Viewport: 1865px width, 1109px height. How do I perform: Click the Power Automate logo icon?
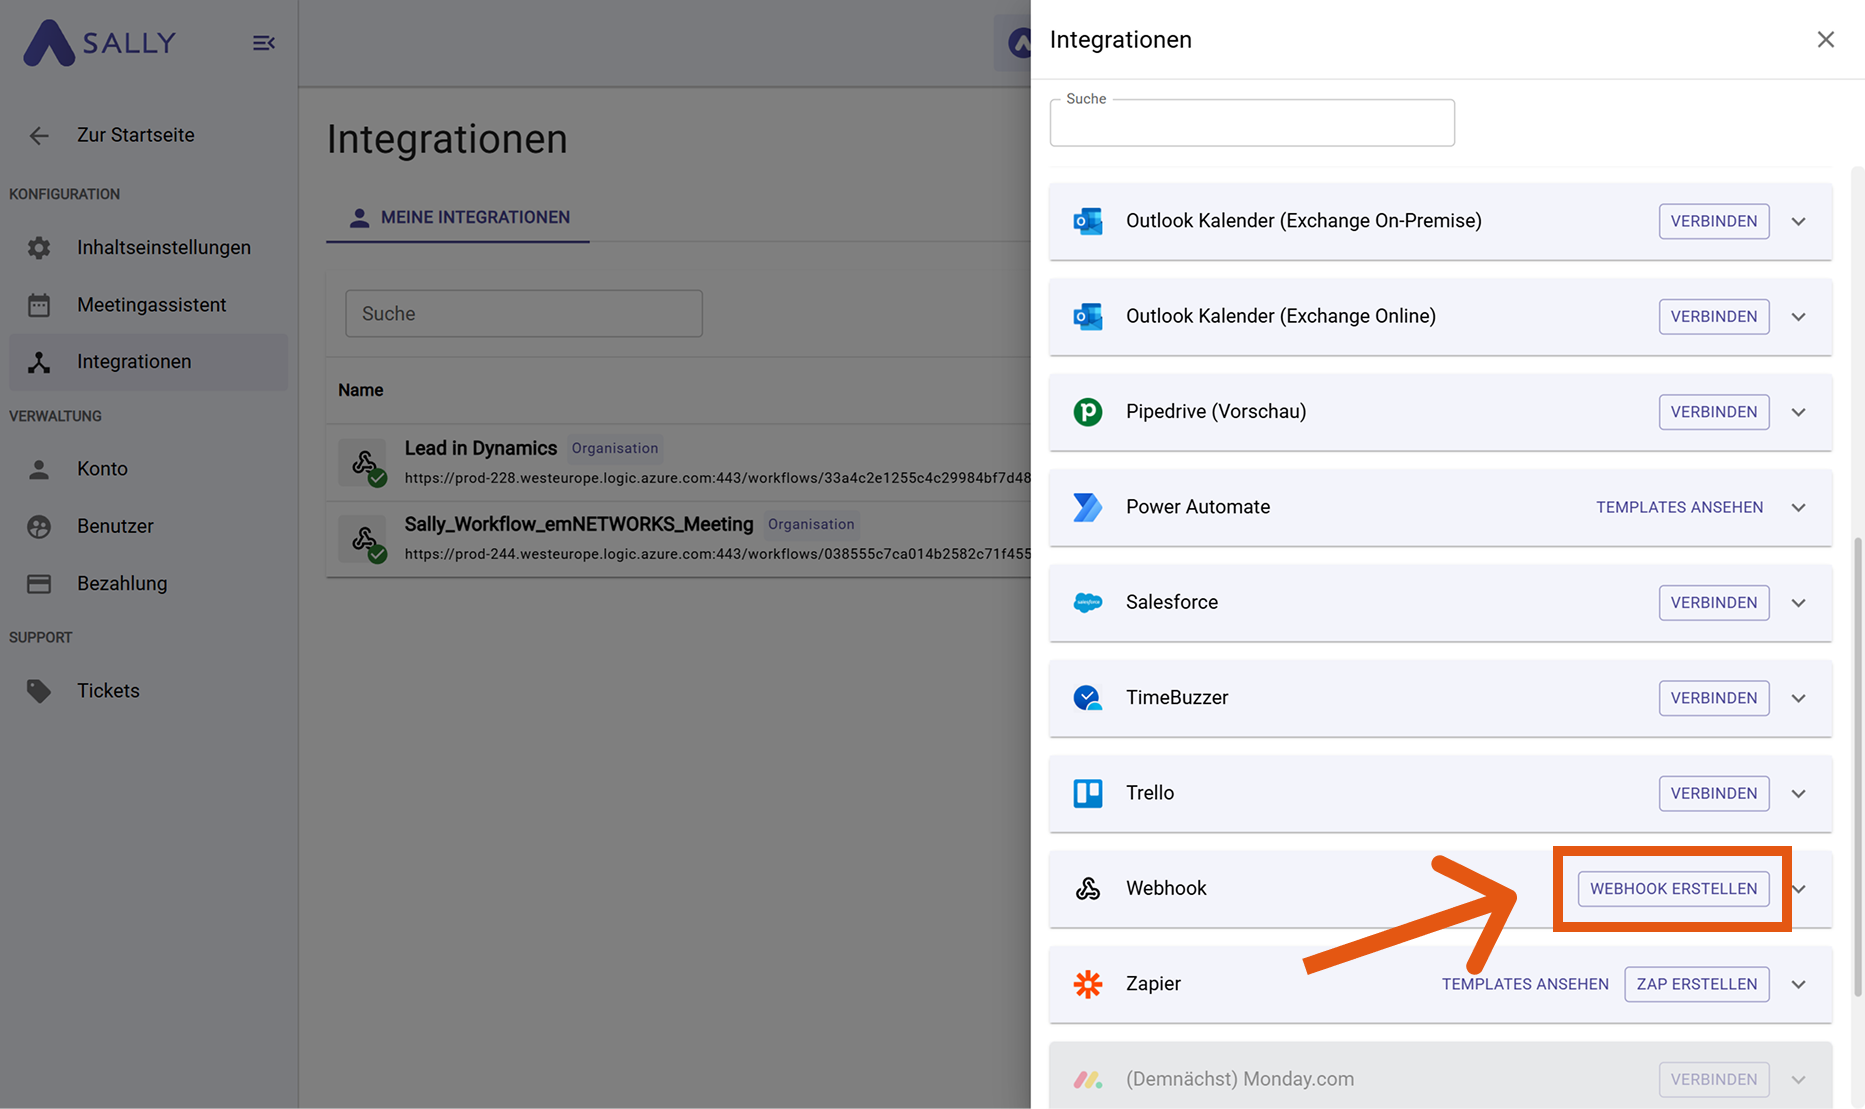tap(1088, 507)
